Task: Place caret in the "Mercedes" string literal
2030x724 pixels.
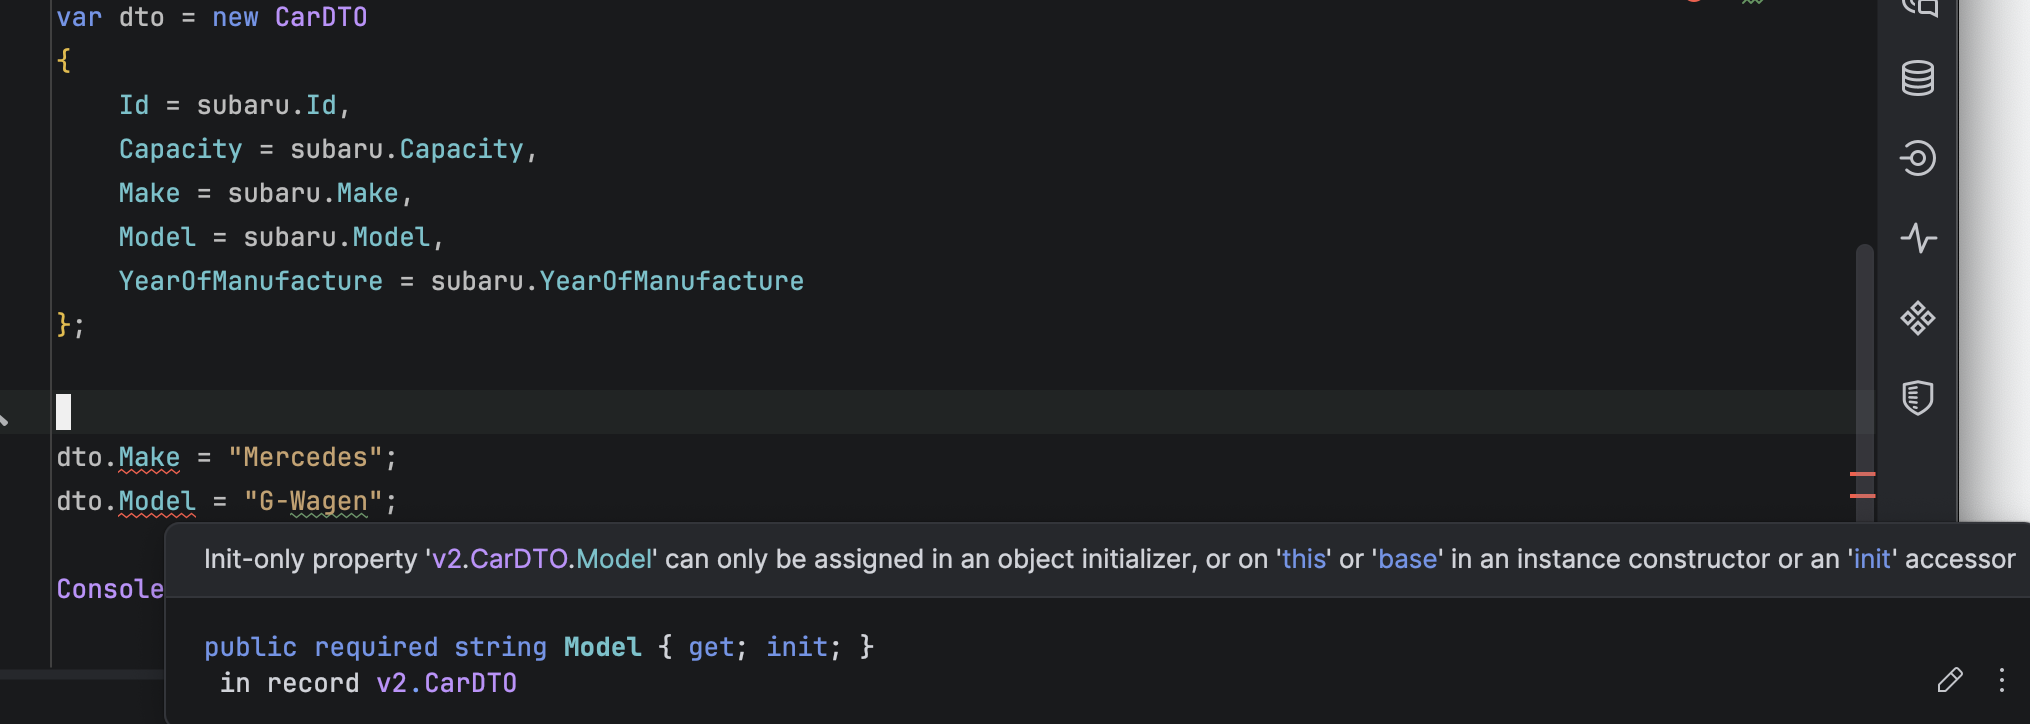Action: tap(307, 456)
